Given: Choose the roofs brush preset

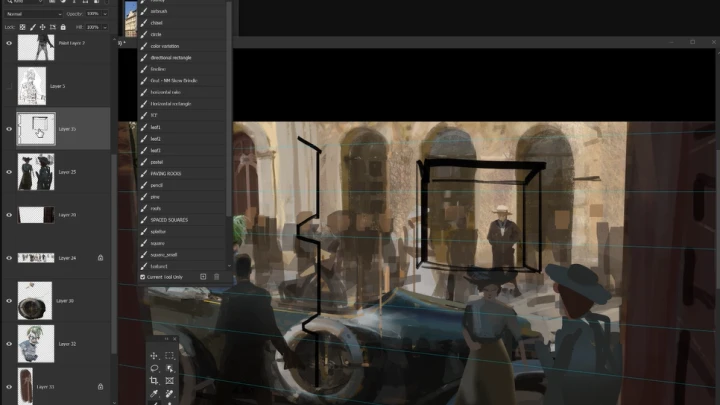Looking at the screenshot, I should coord(182,208).
